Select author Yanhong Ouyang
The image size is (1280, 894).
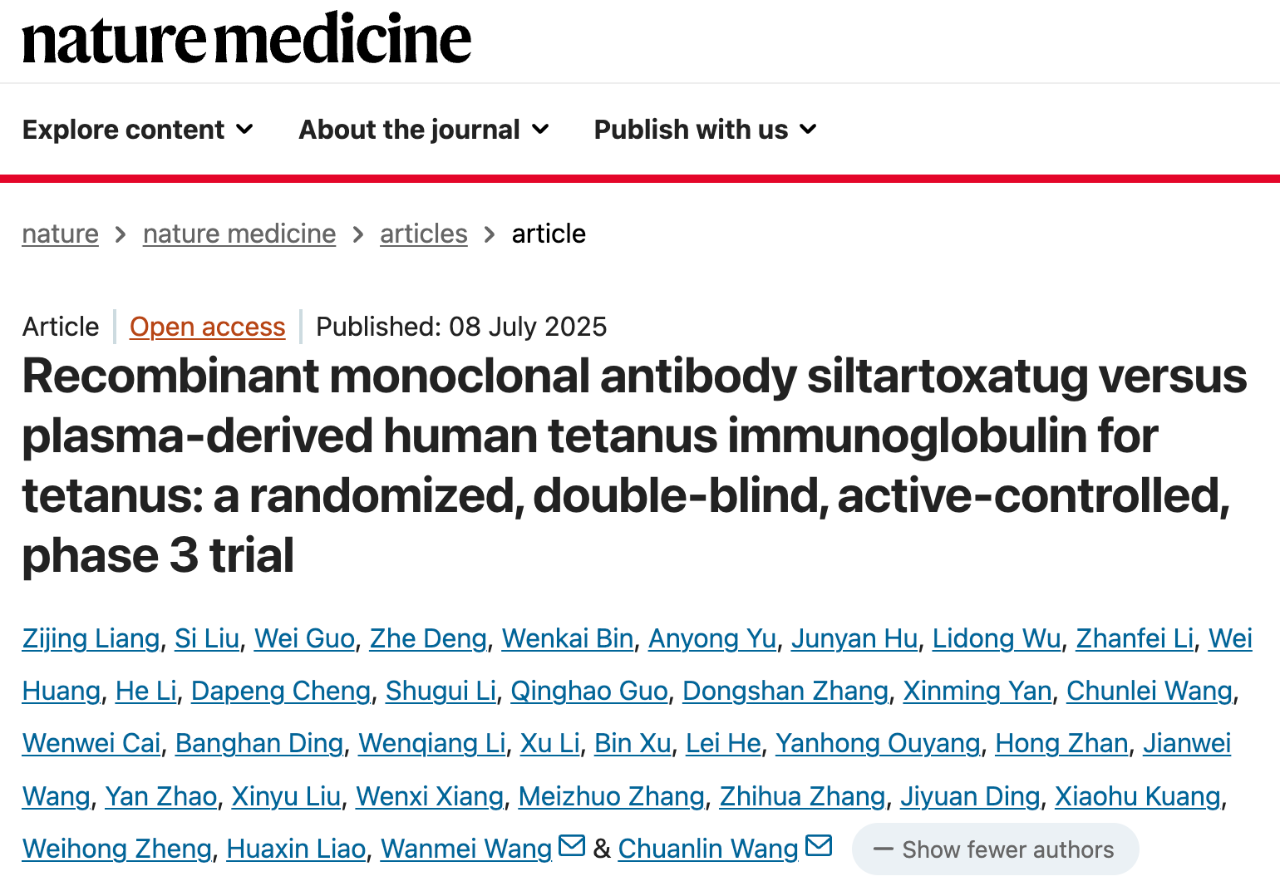click(x=878, y=743)
